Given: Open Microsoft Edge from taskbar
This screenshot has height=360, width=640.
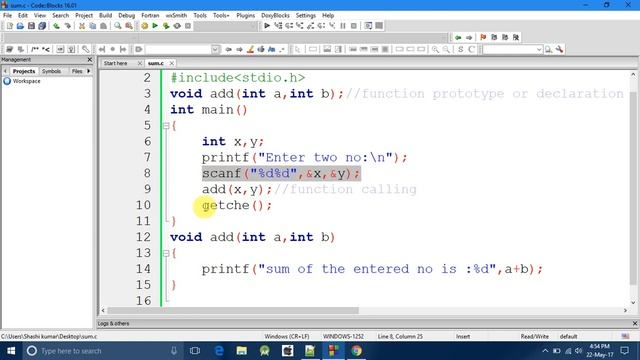Looking at the screenshot, I should tap(219, 351).
